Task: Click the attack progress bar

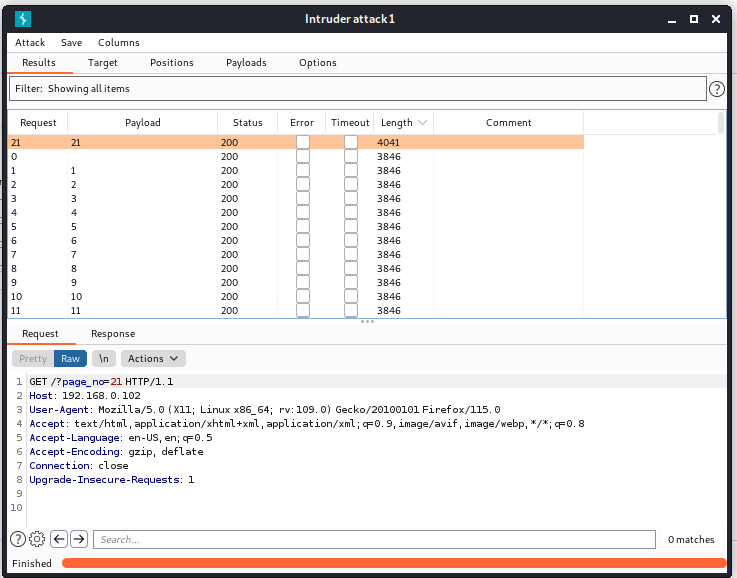Action: coord(394,563)
